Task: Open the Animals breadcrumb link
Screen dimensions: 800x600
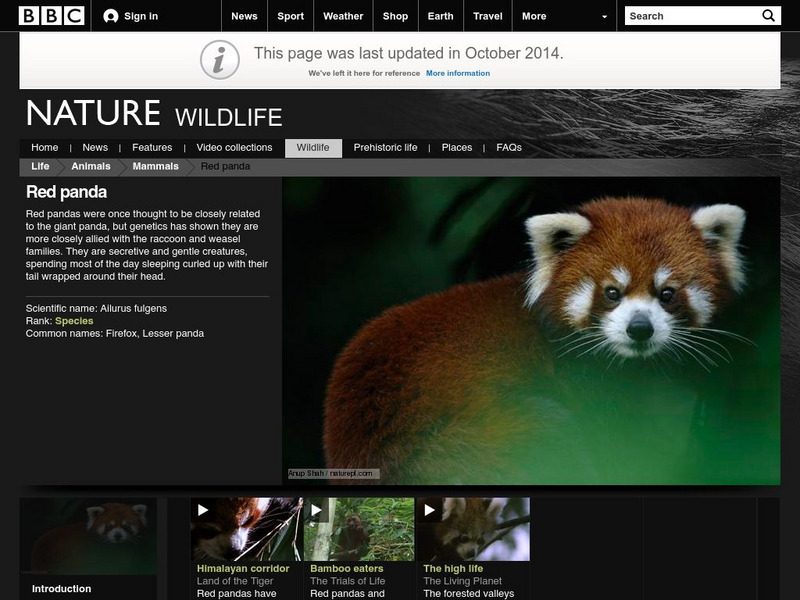Action: (x=90, y=166)
